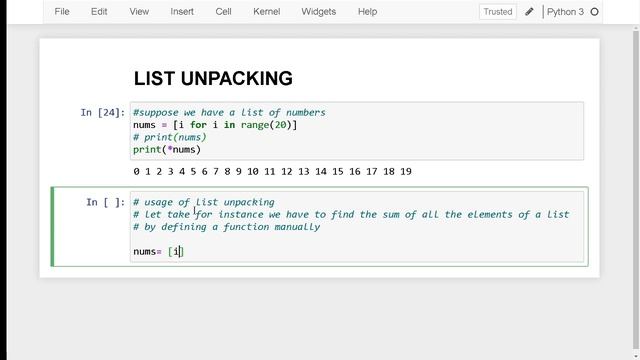Click the pencil edit-mode icon
Image resolution: width=640 pixels, height=360 pixels.
(529, 11)
